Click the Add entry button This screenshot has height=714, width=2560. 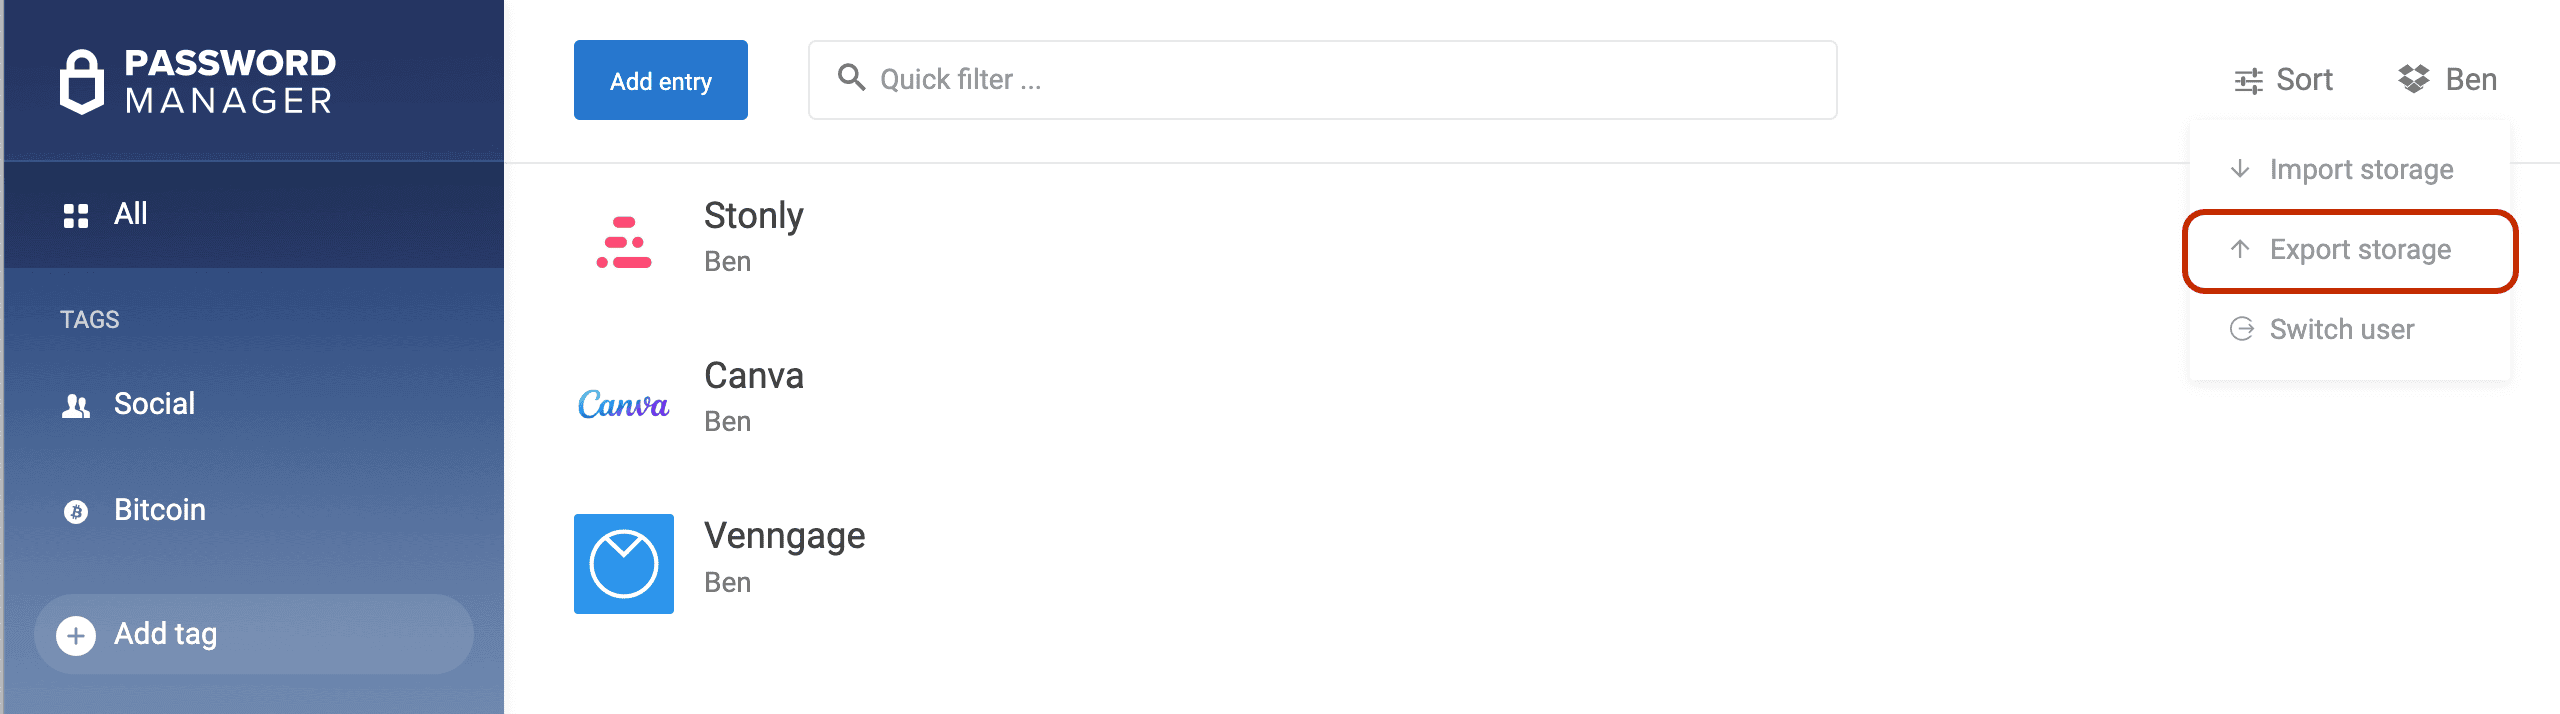click(x=661, y=80)
